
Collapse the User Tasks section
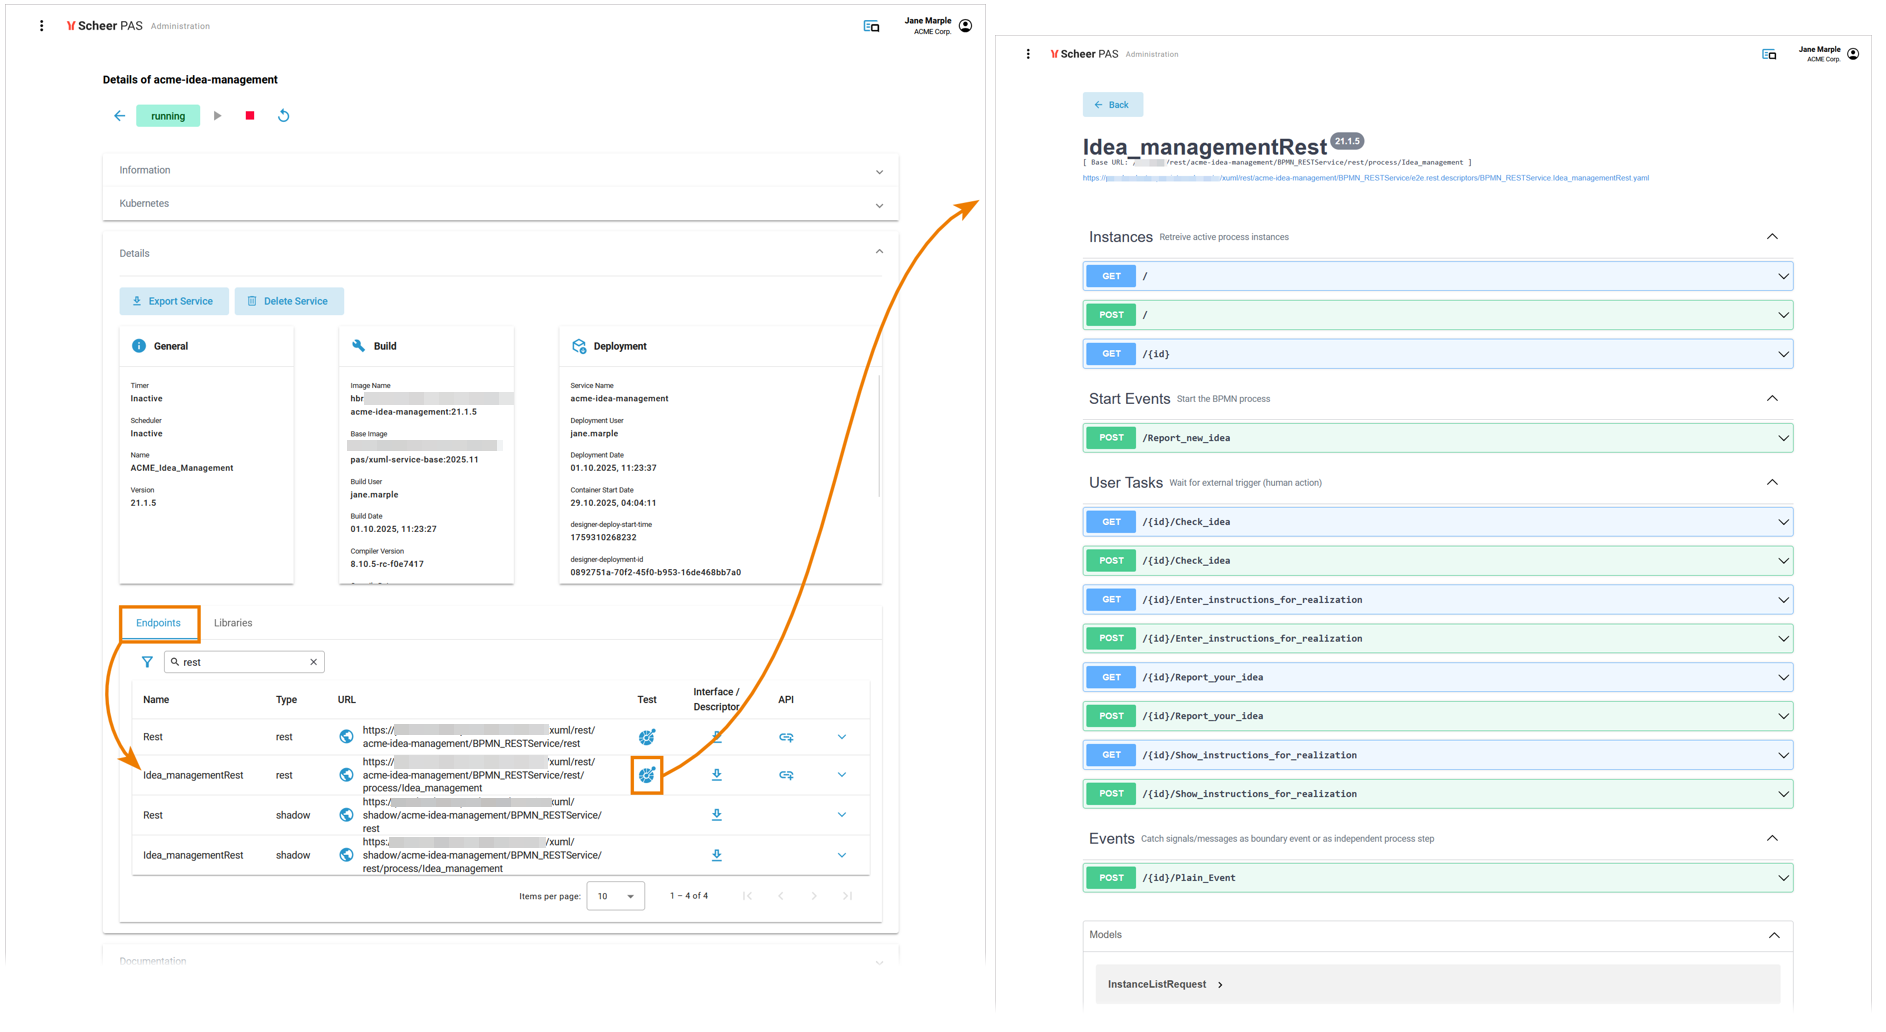1772,483
